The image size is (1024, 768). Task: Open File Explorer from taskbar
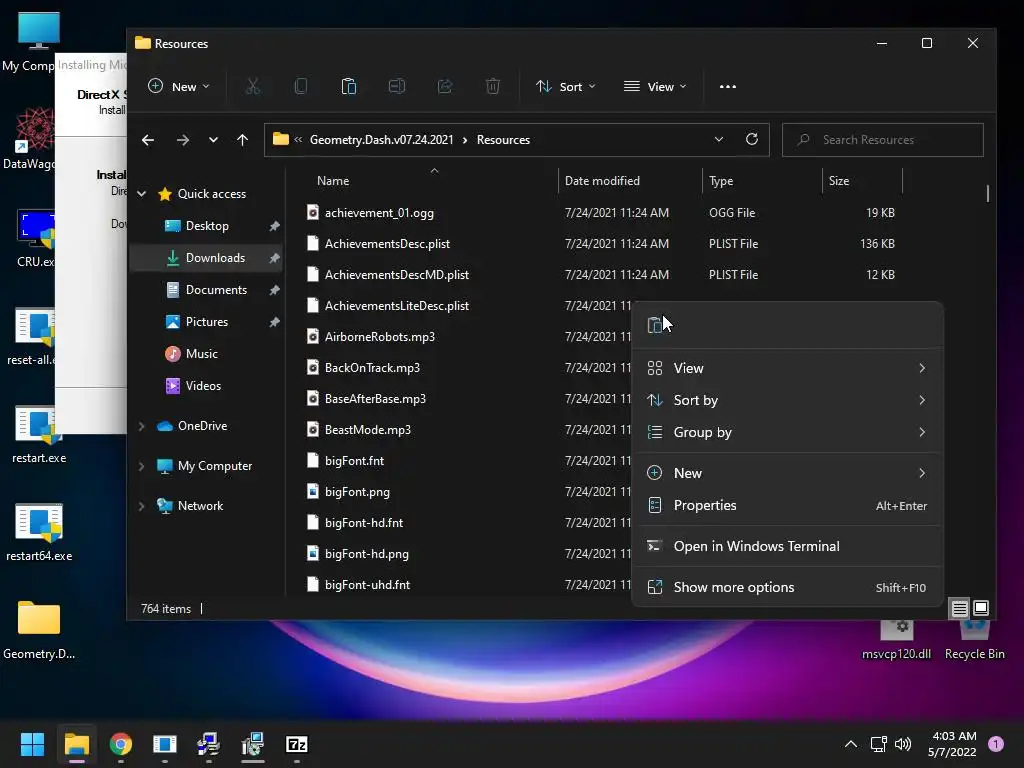pos(76,744)
